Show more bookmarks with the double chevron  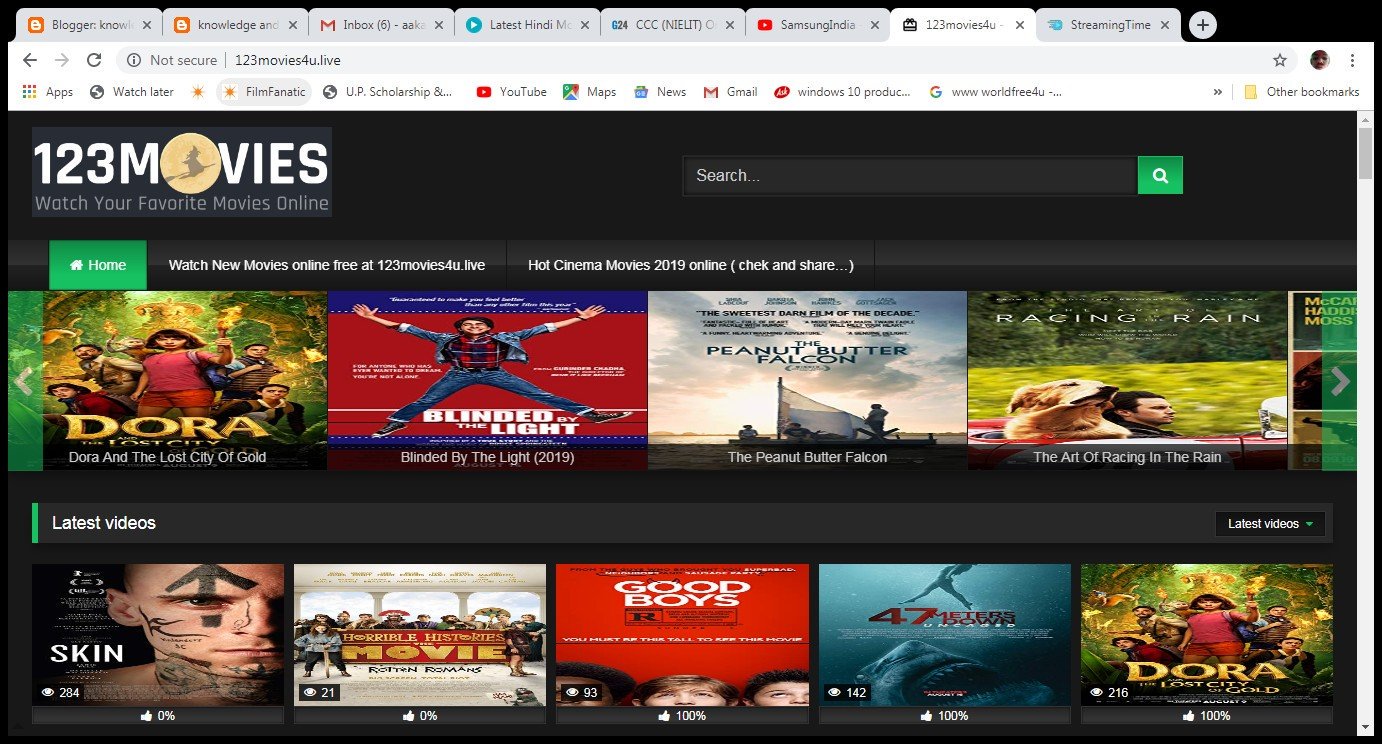[x=1217, y=91]
